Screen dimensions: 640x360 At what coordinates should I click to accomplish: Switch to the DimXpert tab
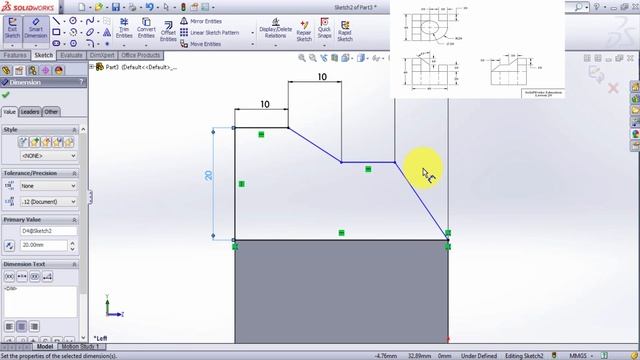click(x=102, y=55)
